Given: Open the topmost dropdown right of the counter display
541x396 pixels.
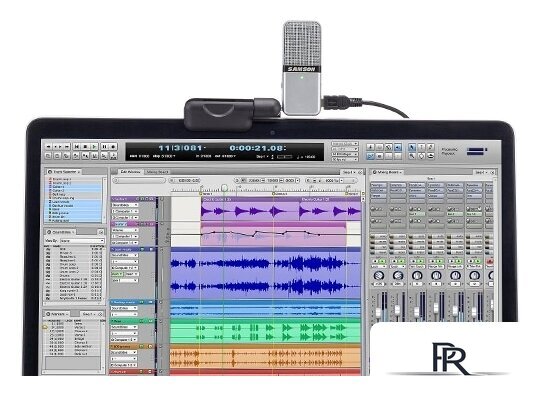Looking at the screenshot, I should coord(345,143).
